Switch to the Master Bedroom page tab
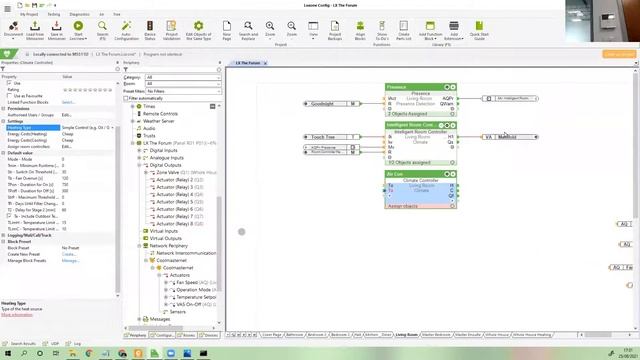This screenshot has height=360, width=640. point(436,335)
